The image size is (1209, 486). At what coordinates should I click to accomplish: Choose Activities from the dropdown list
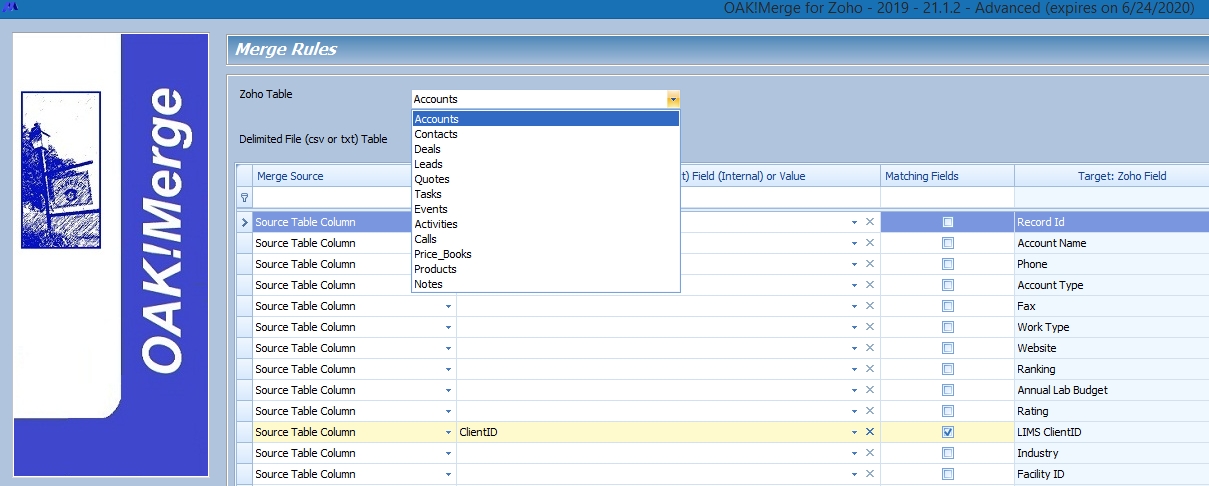tap(546, 224)
